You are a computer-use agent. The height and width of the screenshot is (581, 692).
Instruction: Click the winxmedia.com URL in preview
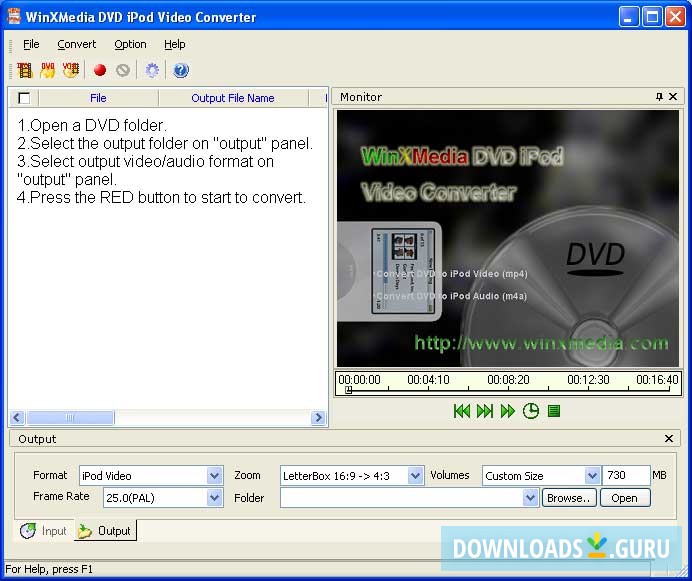point(541,343)
